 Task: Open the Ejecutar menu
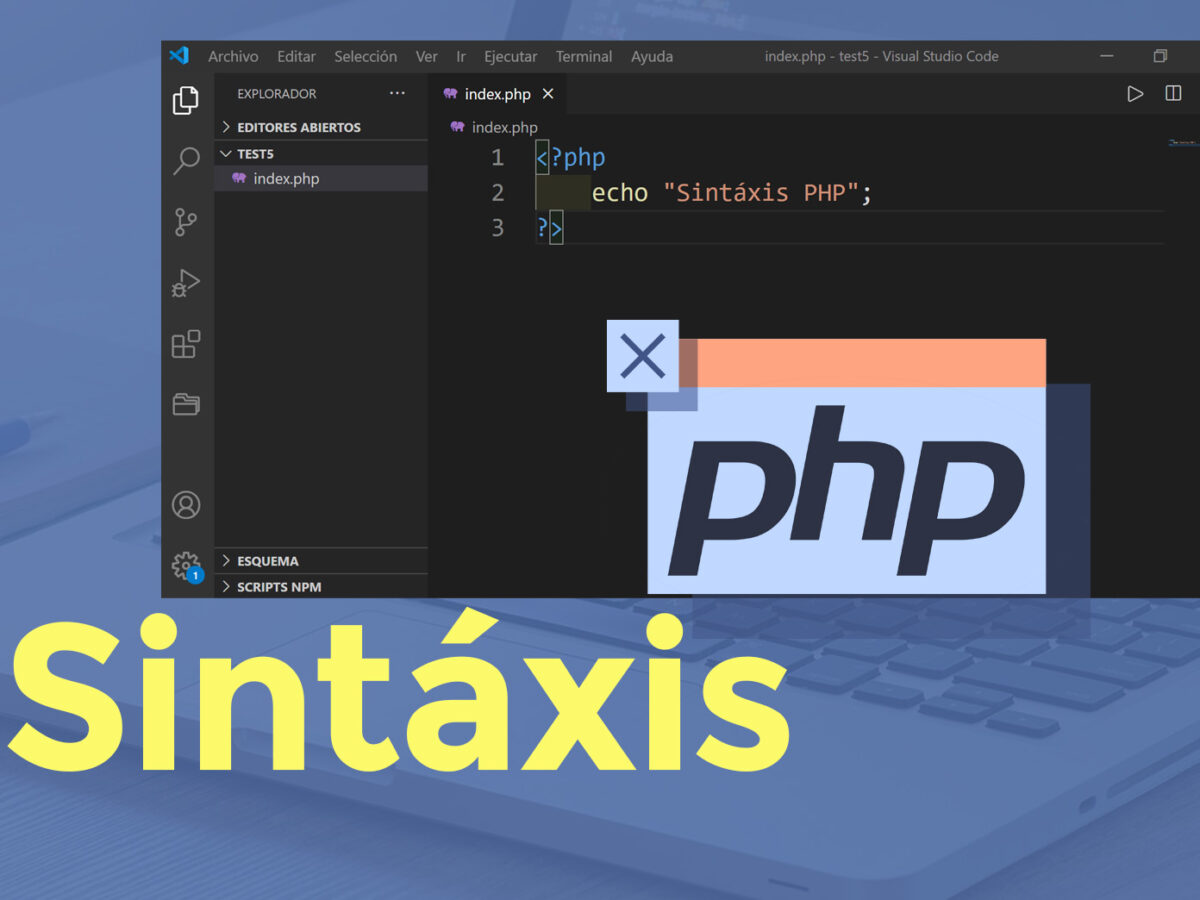[x=510, y=56]
